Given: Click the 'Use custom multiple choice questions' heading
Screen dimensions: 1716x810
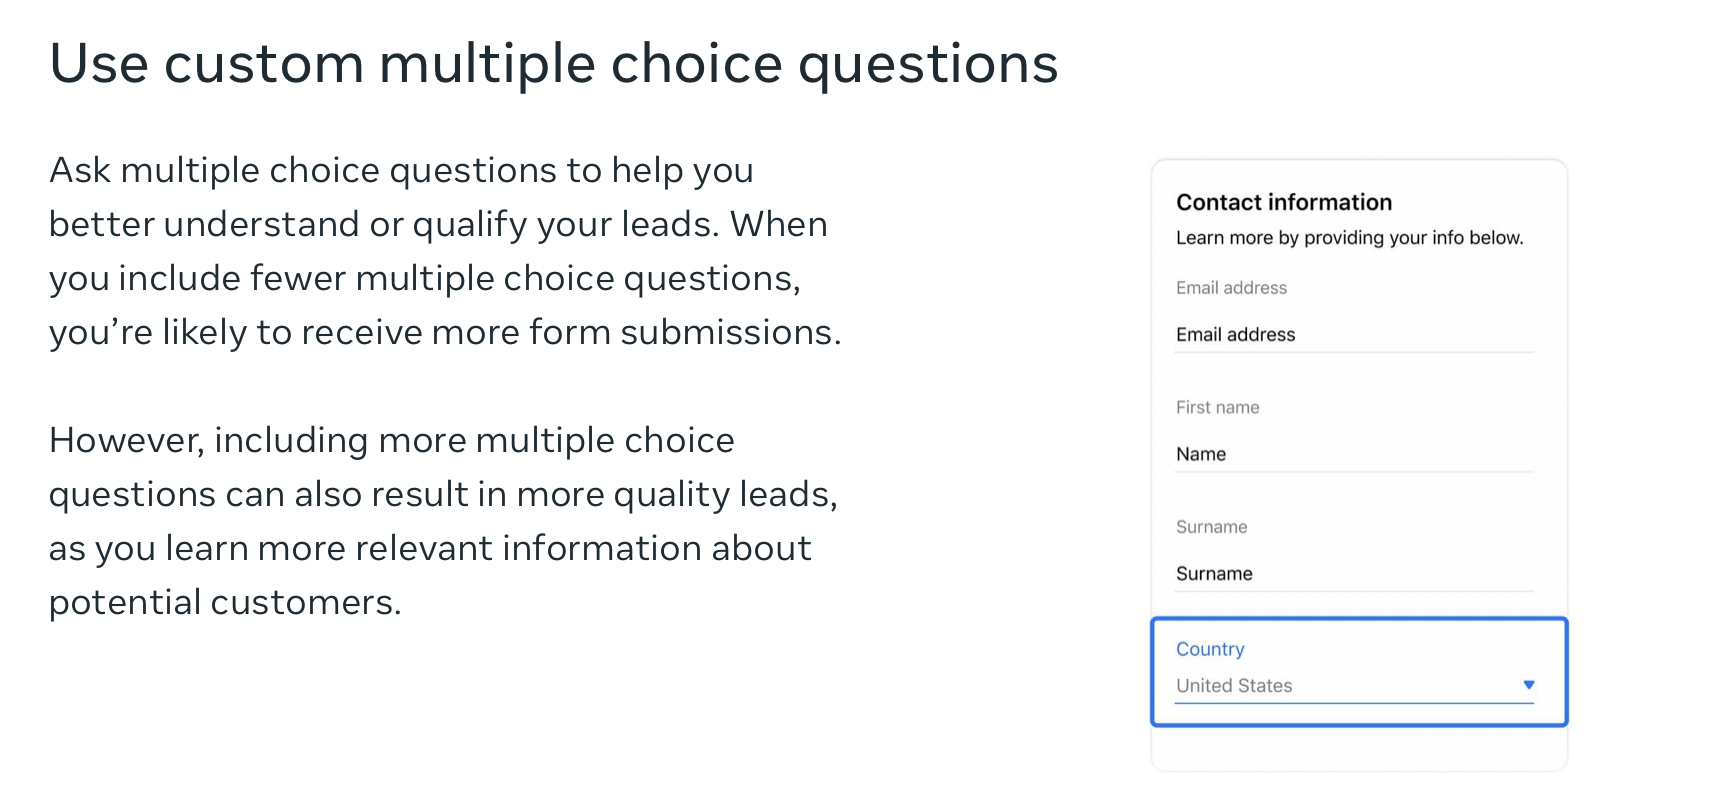Looking at the screenshot, I should click(553, 64).
